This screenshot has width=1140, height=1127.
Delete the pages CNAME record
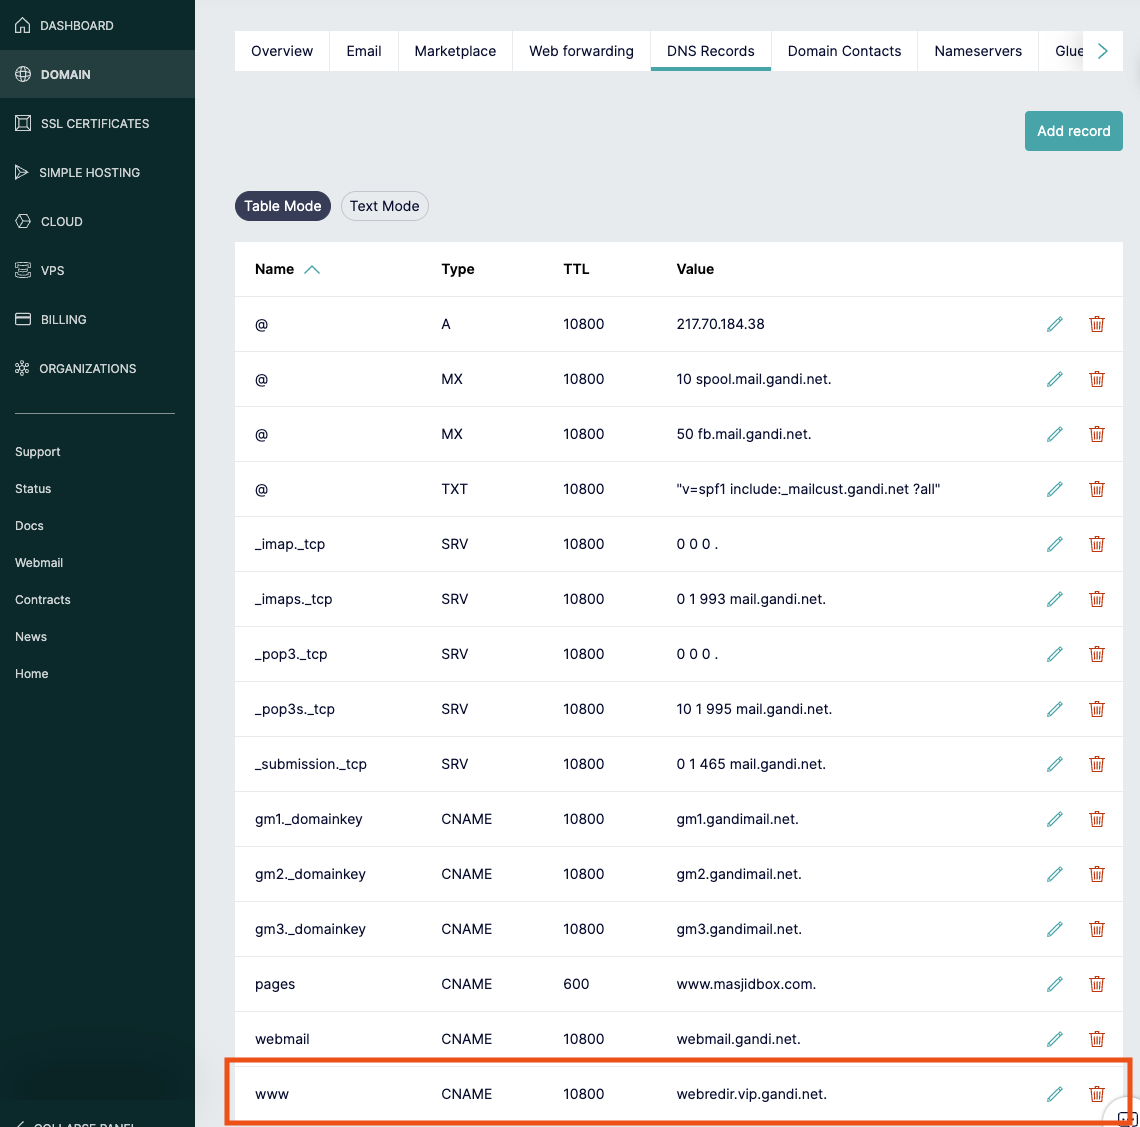[1096, 984]
